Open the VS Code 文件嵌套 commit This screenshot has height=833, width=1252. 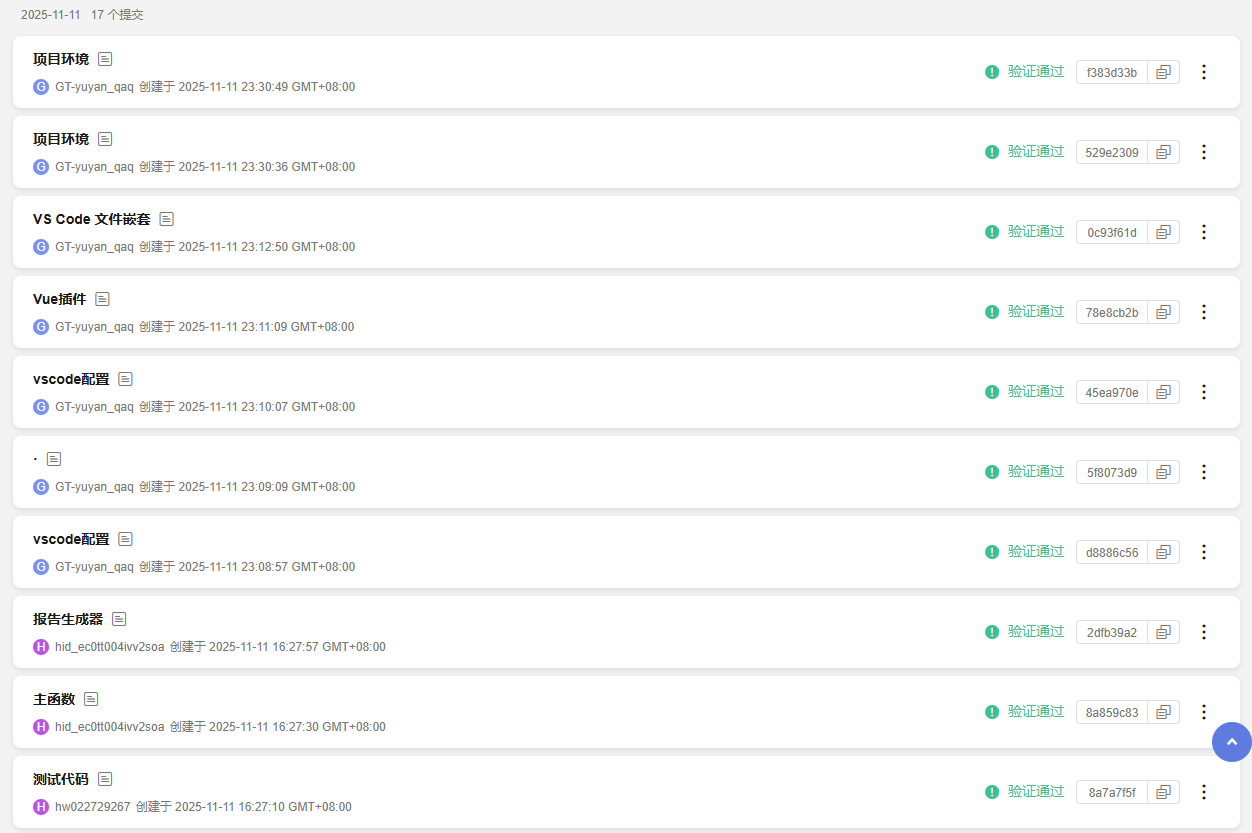click(92, 219)
